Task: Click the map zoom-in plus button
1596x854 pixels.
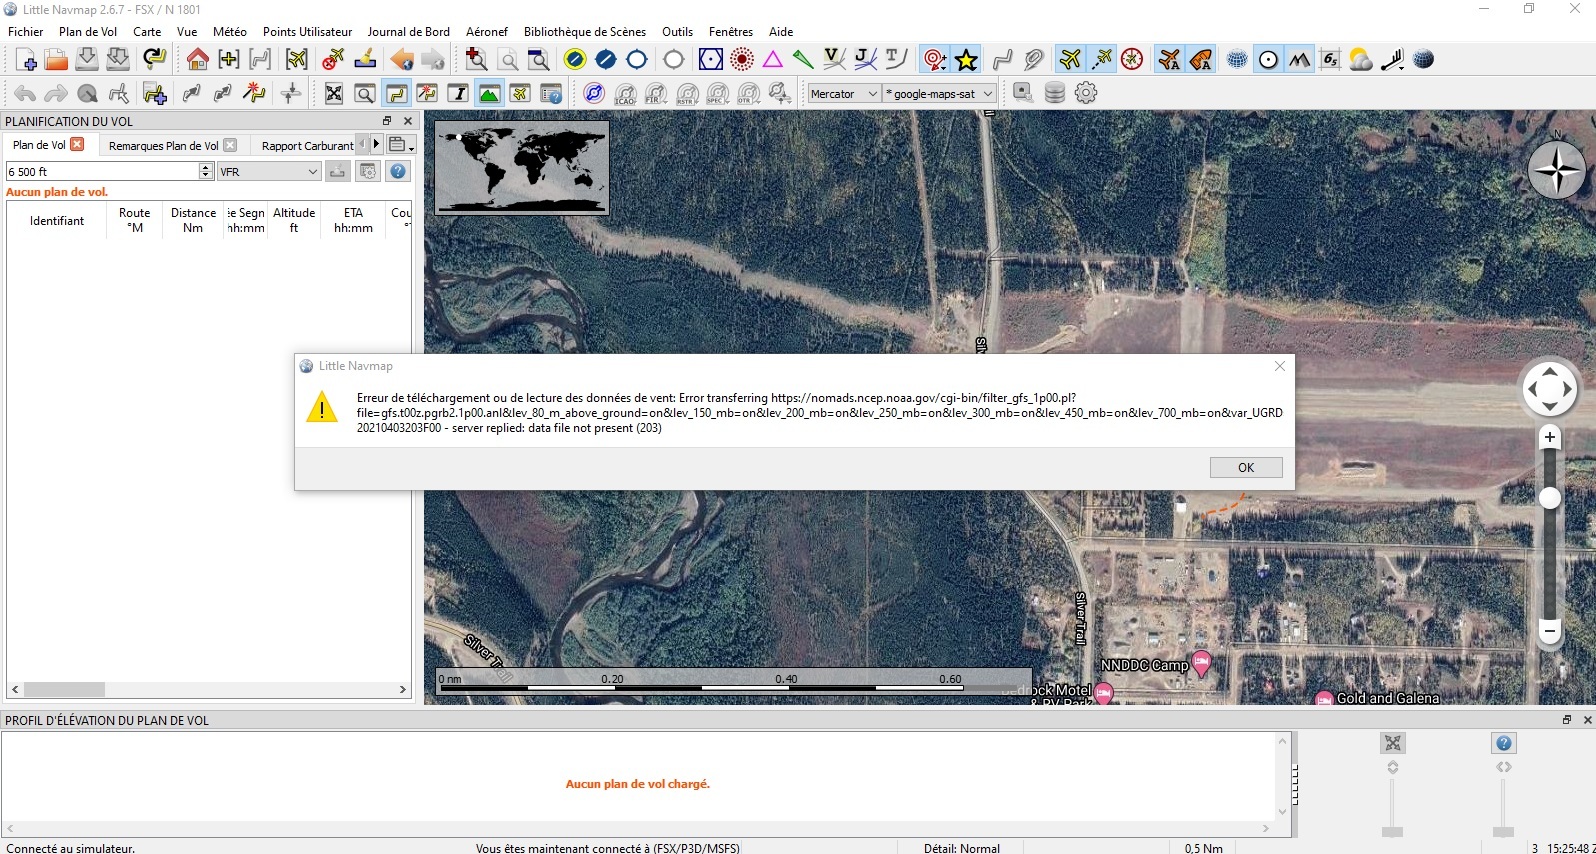Action: (1549, 437)
